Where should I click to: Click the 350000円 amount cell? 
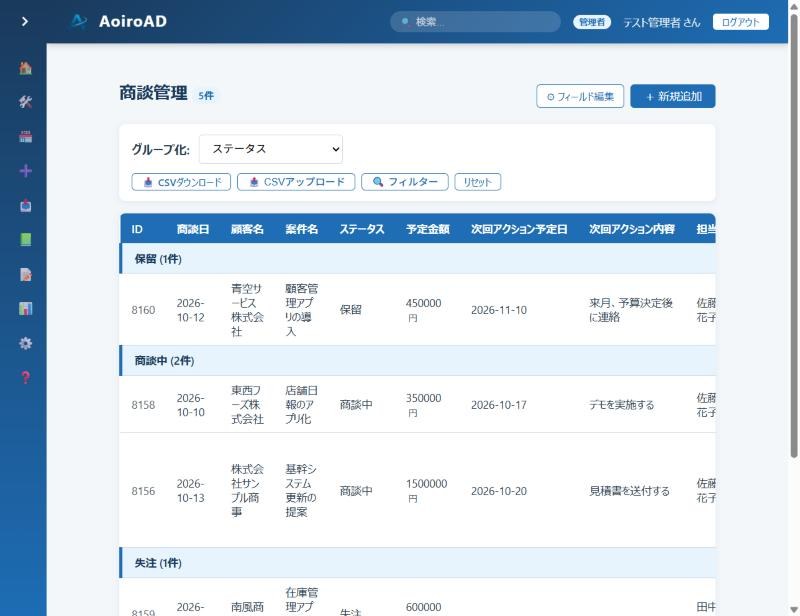click(423, 405)
